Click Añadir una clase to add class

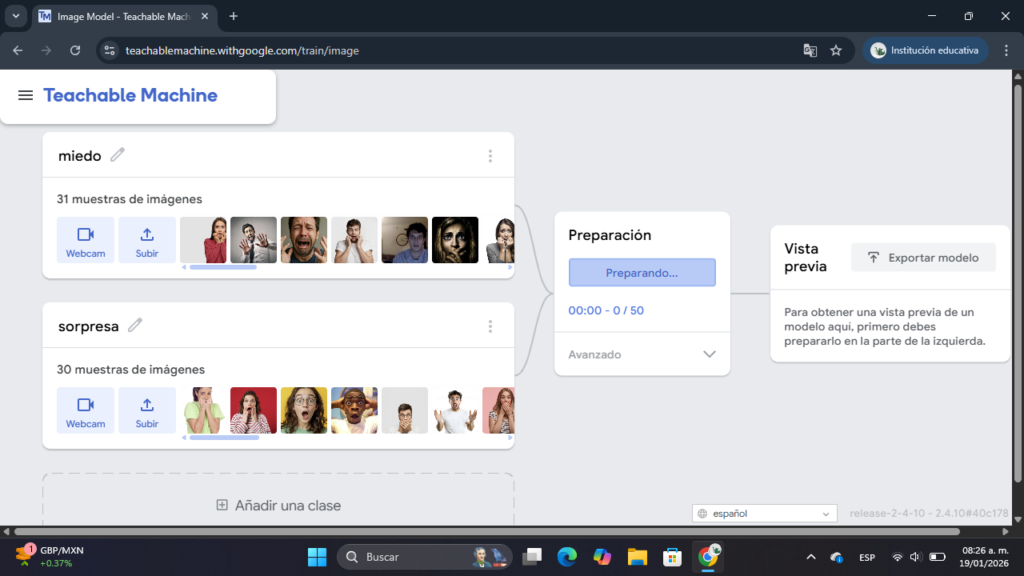click(x=279, y=505)
